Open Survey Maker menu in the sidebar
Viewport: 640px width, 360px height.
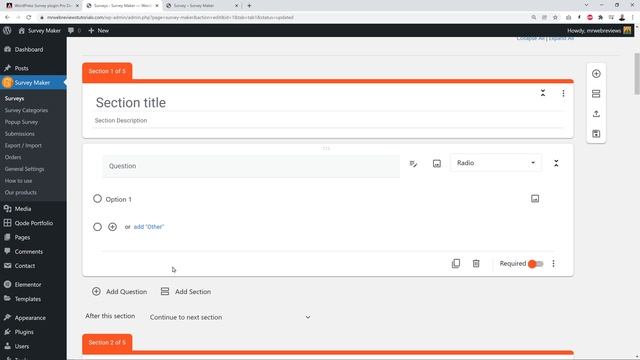tap(33, 83)
